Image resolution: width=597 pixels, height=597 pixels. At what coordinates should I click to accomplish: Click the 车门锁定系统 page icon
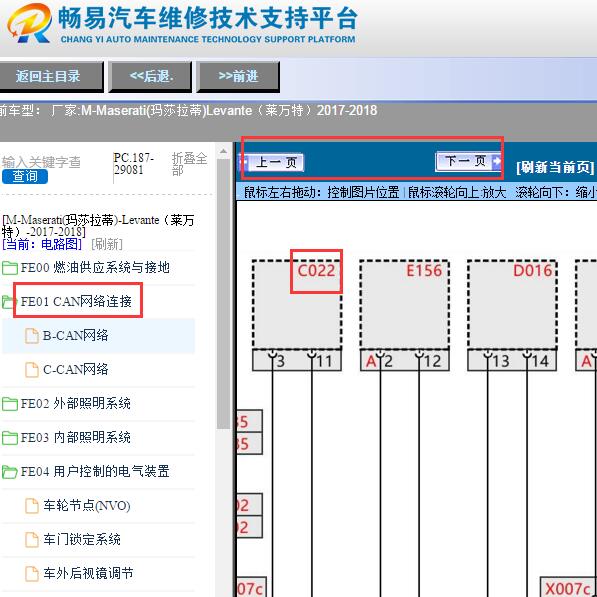pos(32,540)
